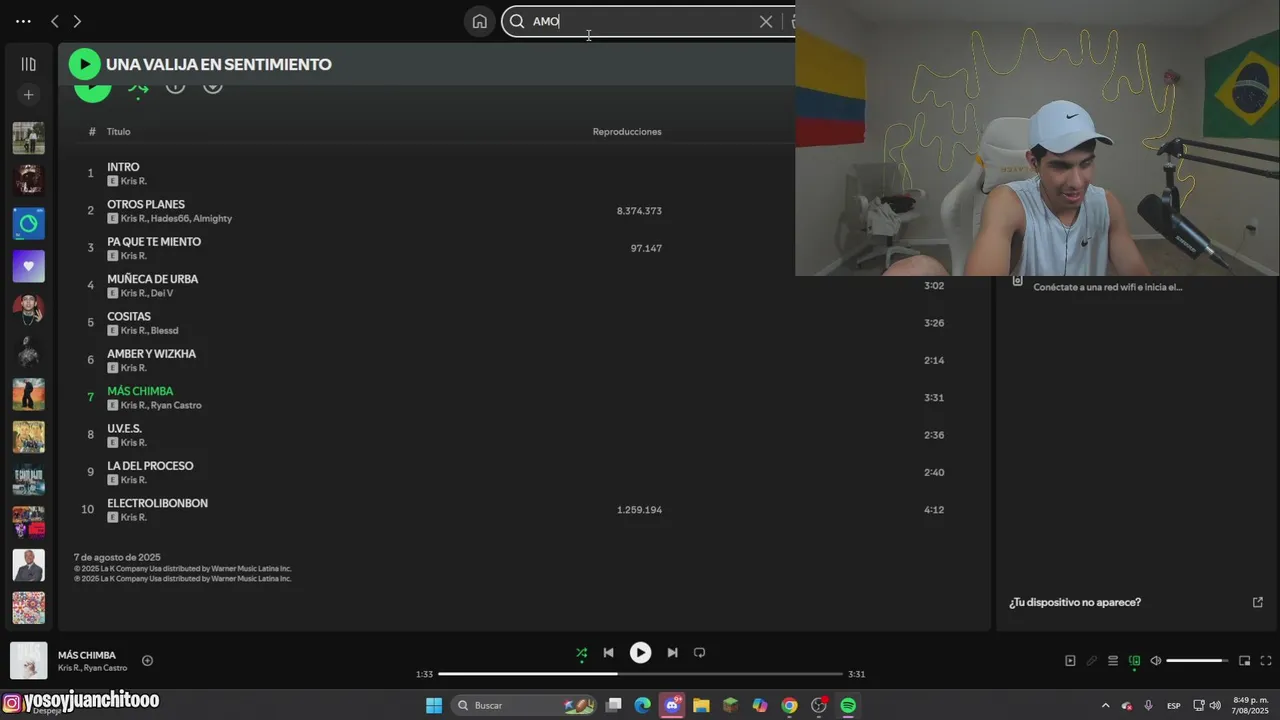Open Discord from the taskbar
Screen dimensions: 1280x720
672,705
